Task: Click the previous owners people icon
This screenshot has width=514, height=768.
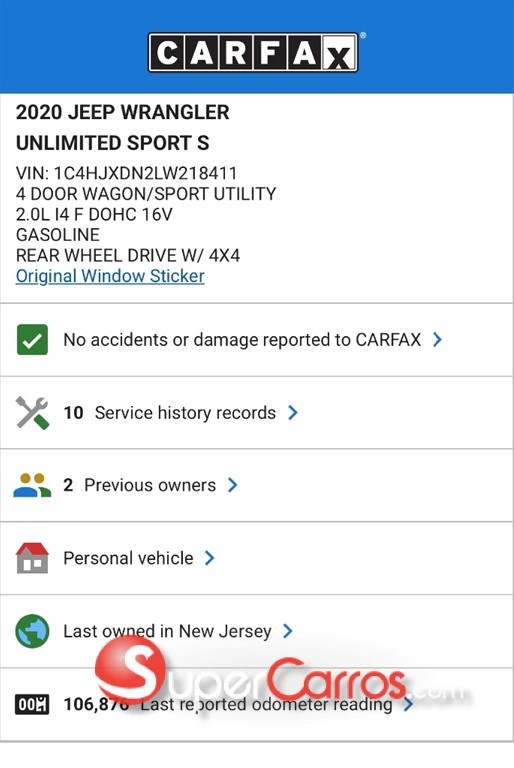Action: (x=32, y=485)
